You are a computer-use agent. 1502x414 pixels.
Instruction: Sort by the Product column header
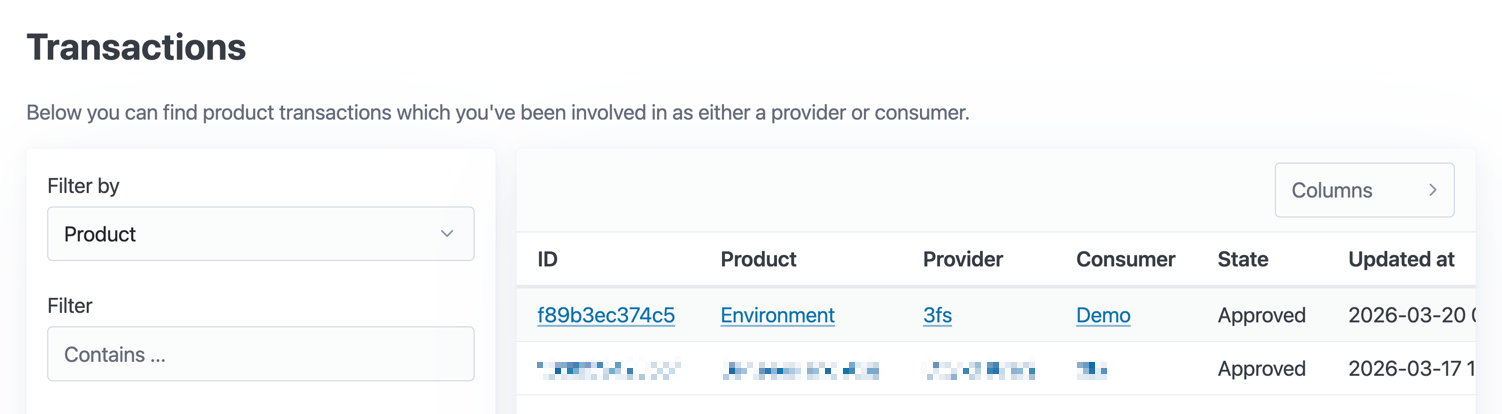click(758, 260)
